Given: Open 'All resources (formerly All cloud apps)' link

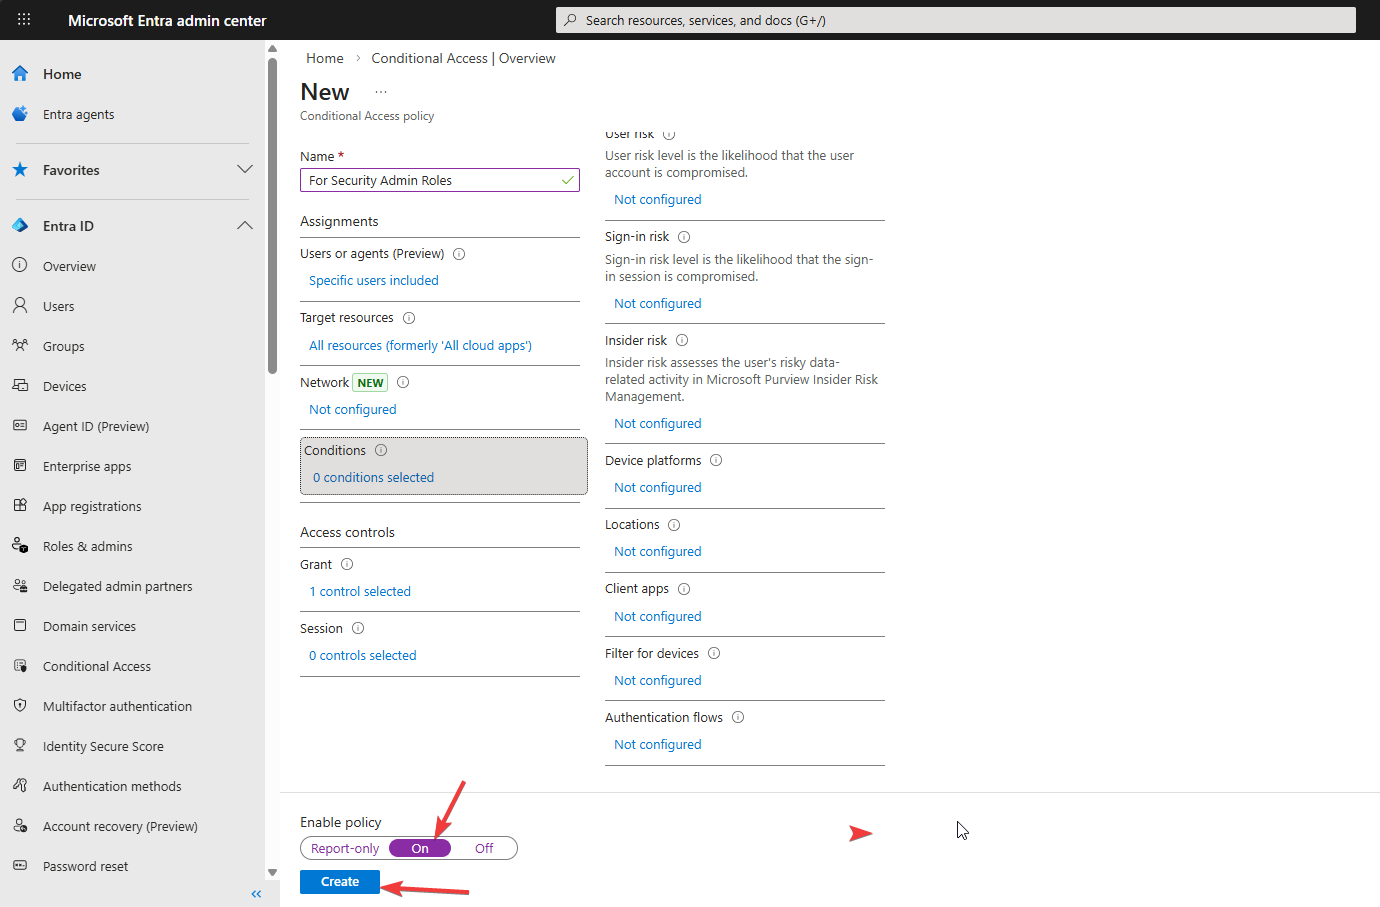Looking at the screenshot, I should [420, 345].
